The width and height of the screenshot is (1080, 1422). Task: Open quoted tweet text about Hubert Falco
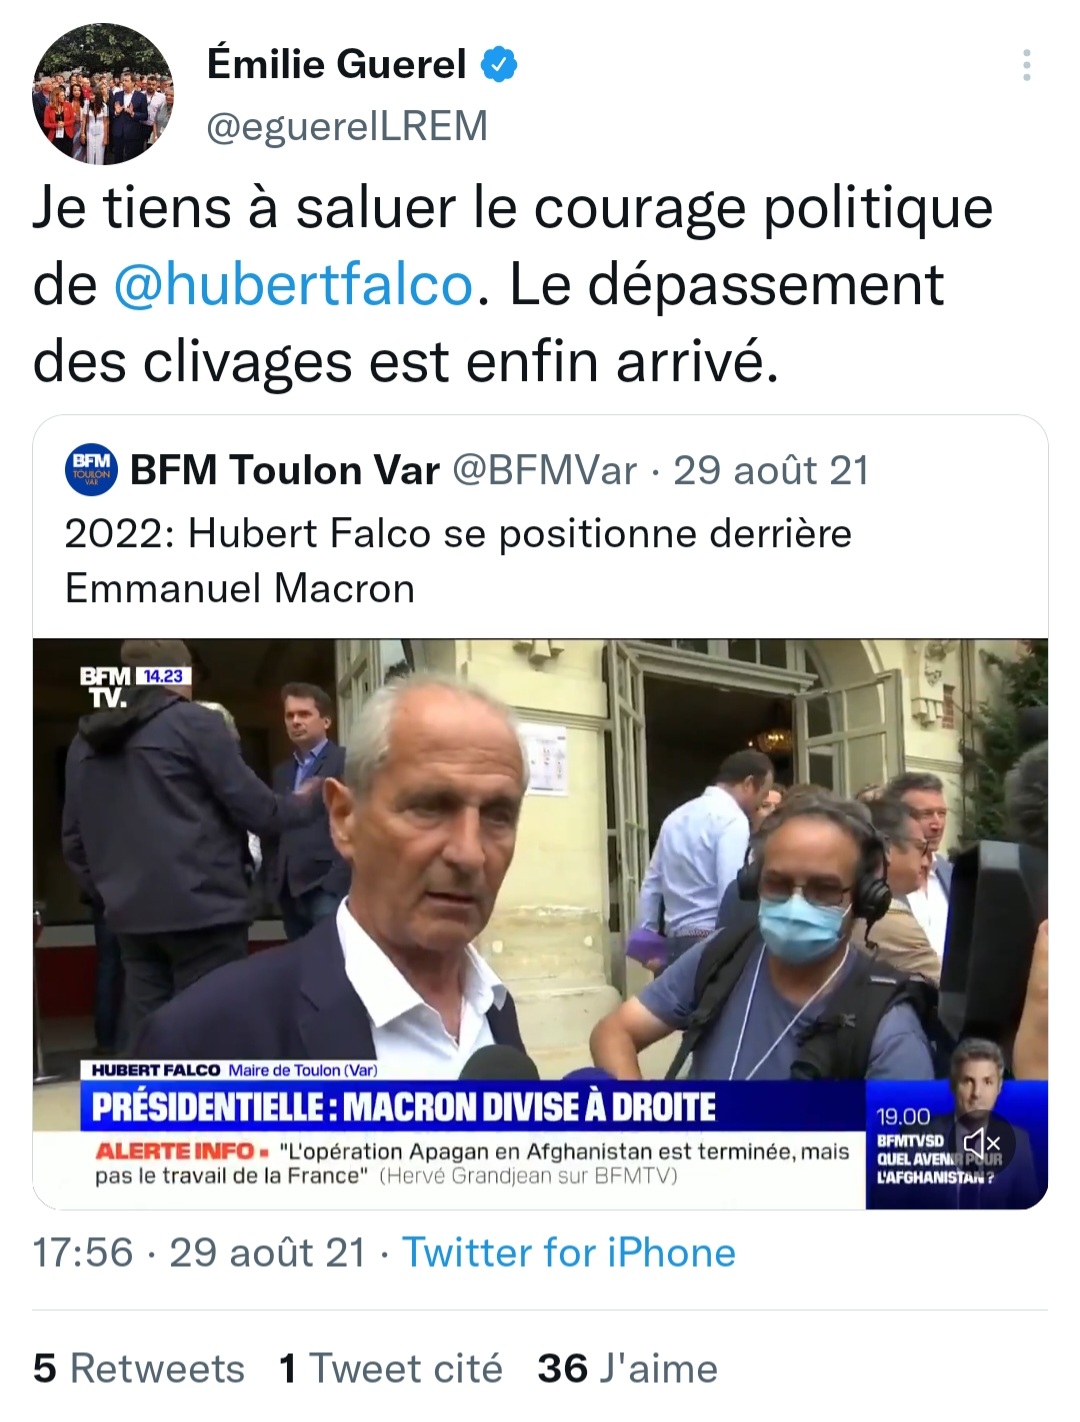coord(458,561)
